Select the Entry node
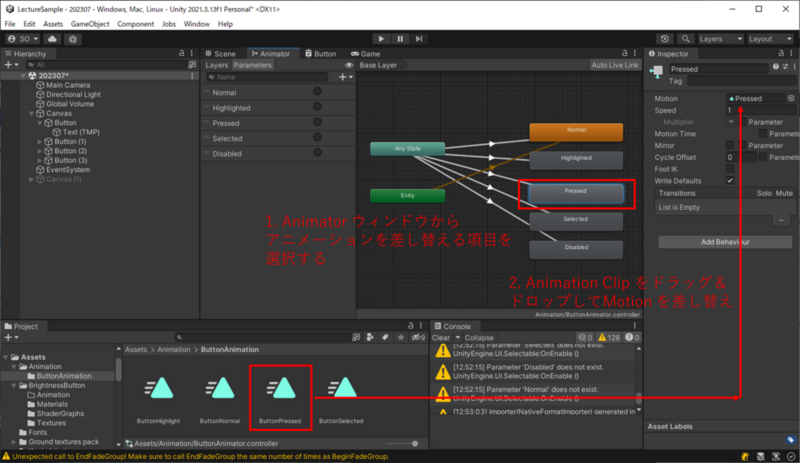This screenshot has width=800, height=463. [407, 196]
